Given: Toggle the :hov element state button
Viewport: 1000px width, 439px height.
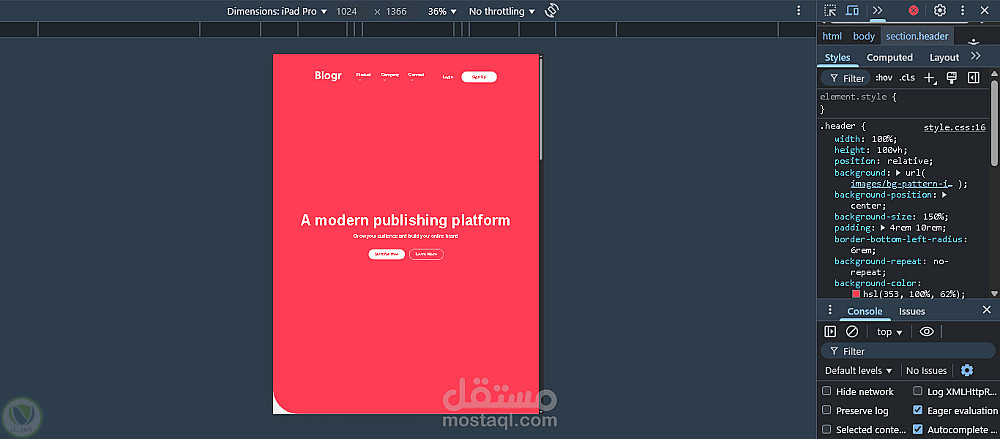Looking at the screenshot, I should [x=884, y=78].
